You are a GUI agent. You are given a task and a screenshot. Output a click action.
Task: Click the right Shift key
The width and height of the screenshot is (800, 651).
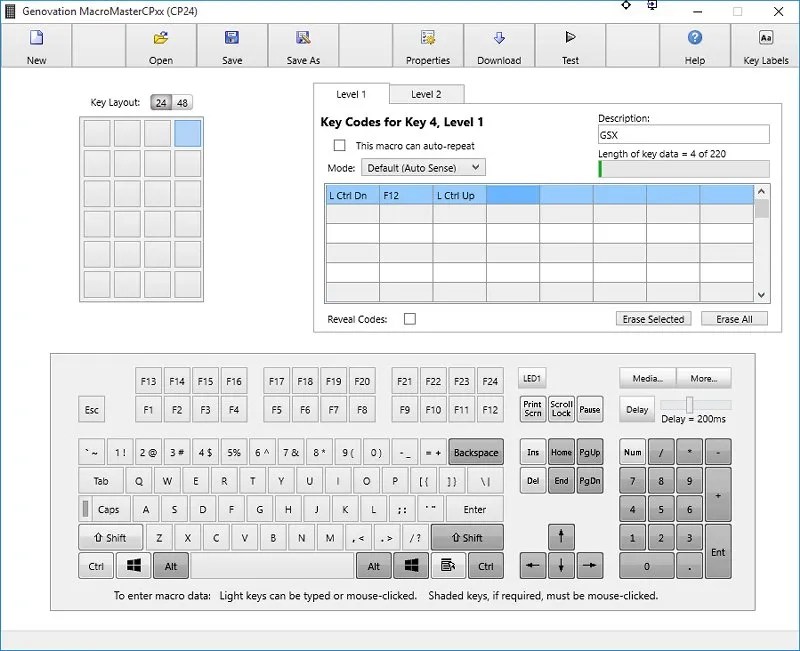pos(467,537)
